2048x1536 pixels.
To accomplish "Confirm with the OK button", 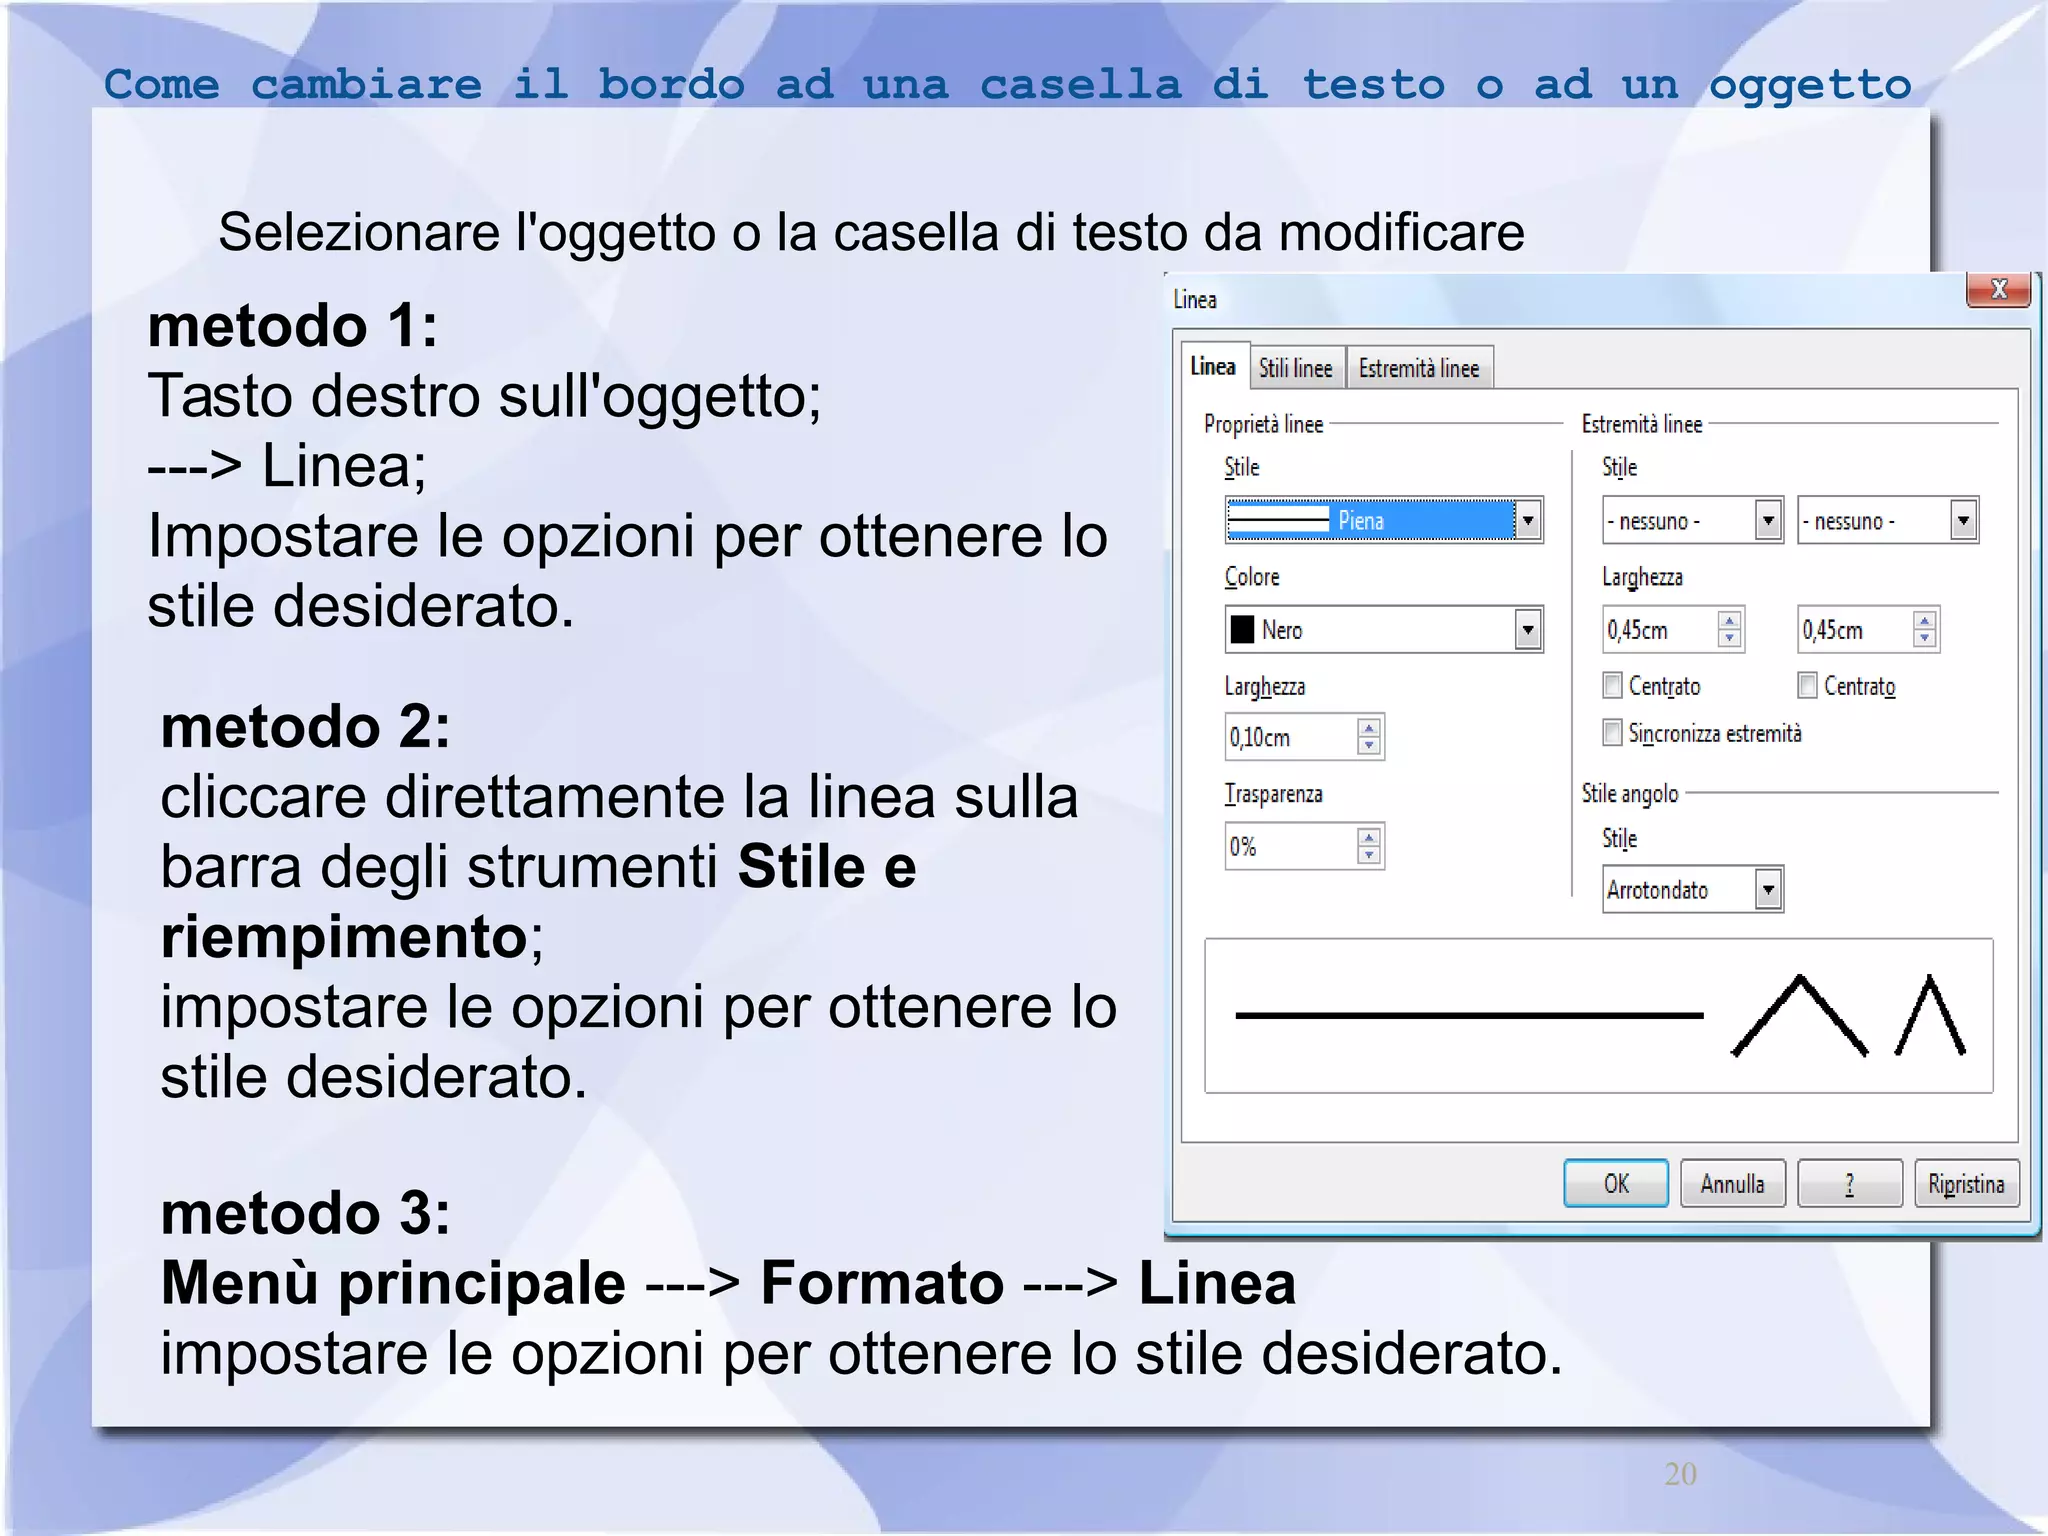I will coord(1616,1184).
